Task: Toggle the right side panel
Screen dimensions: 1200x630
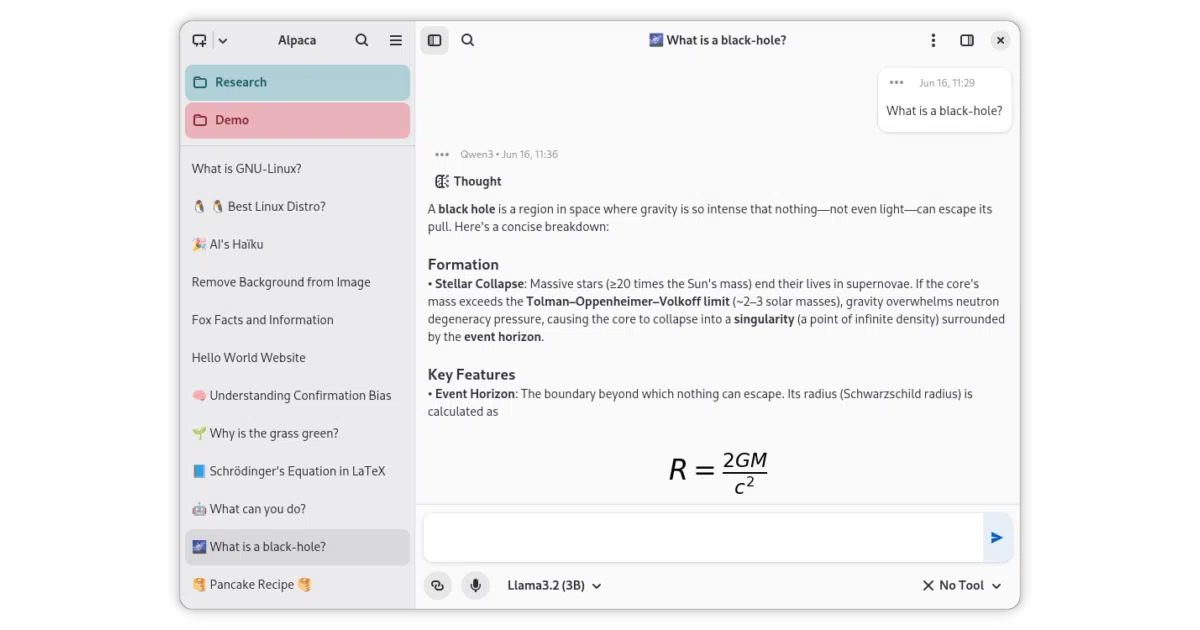Action: [x=967, y=41]
